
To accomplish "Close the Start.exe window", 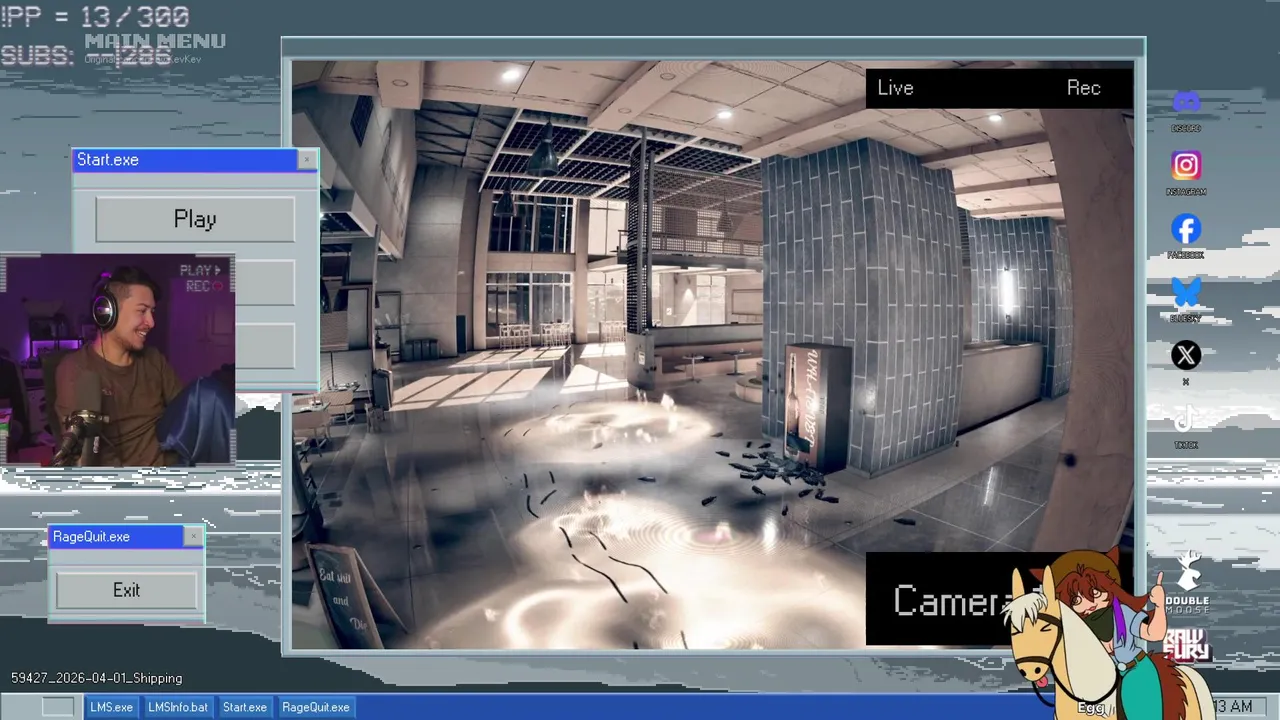I will coord(306,160).
